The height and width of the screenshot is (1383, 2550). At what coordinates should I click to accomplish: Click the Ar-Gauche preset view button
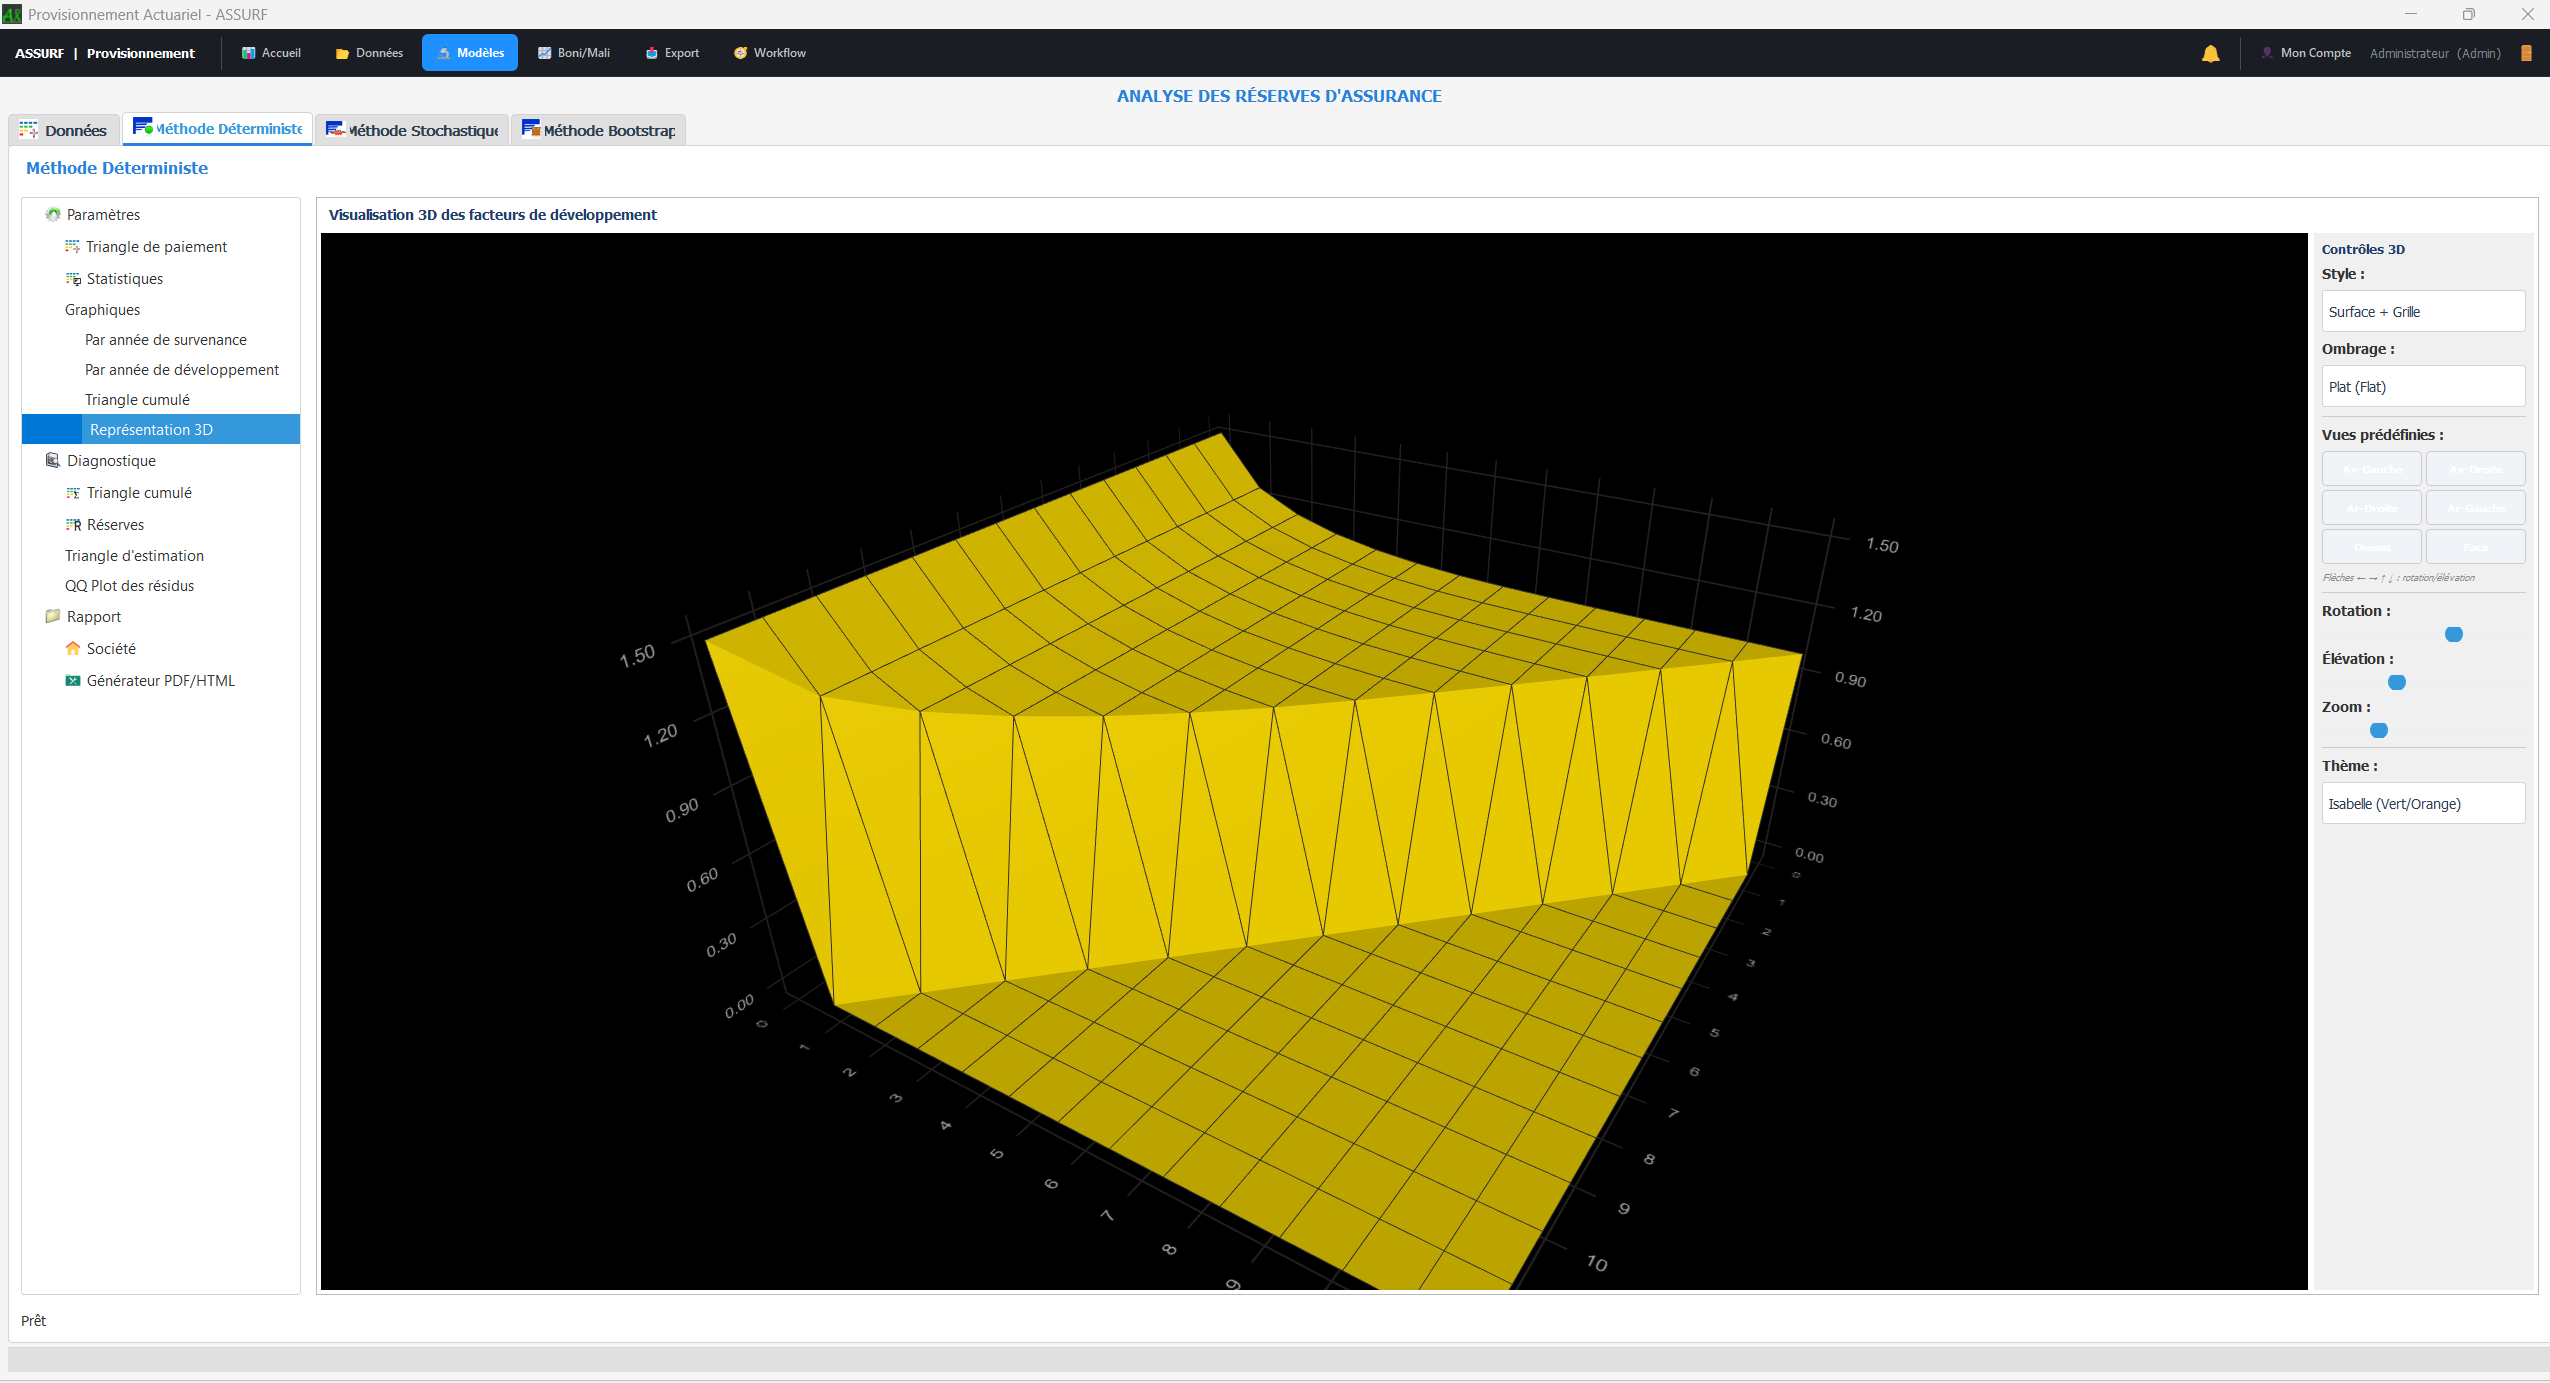[2475, 507]
